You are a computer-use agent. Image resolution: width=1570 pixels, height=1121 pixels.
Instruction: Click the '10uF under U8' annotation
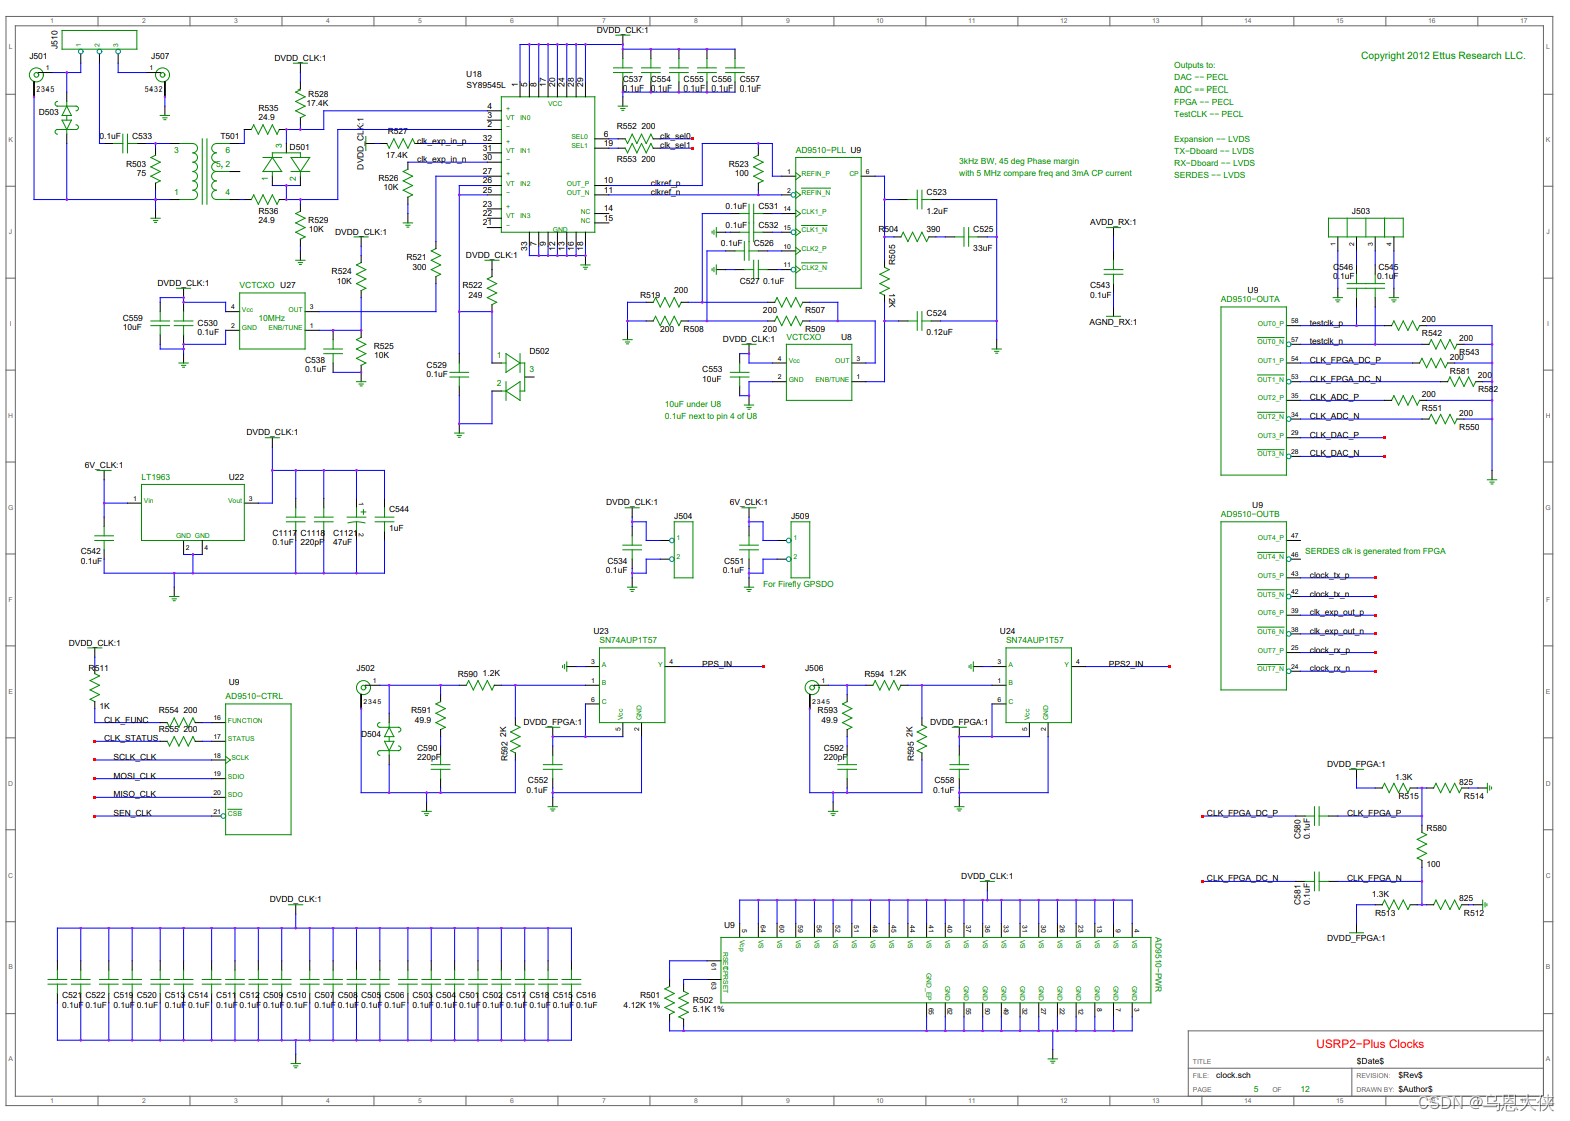(692, 404)
